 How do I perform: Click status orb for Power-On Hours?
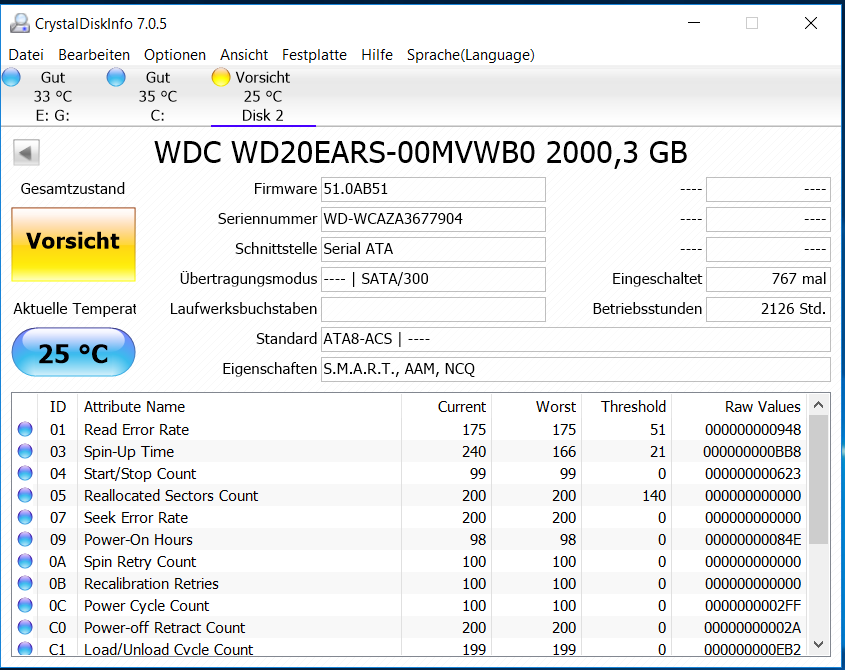click(x=25, y=539)
